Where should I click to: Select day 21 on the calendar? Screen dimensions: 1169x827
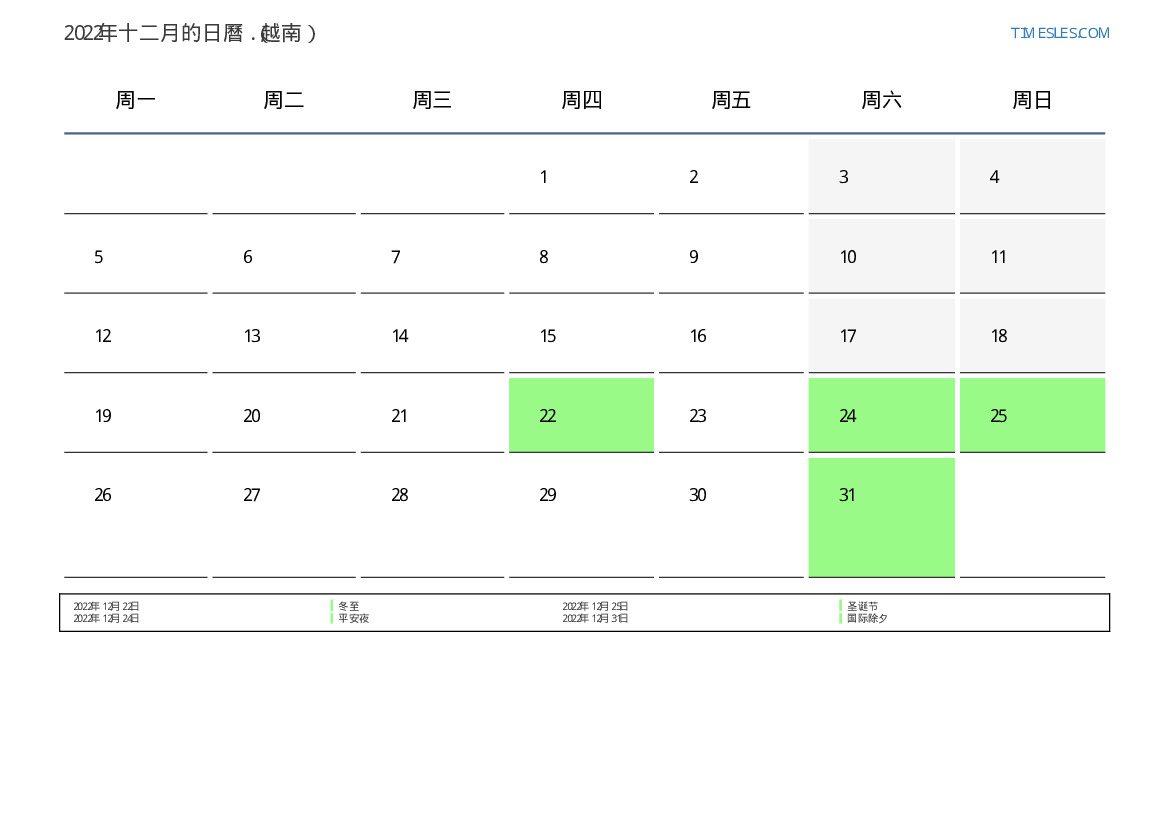(x=432, y=415)
